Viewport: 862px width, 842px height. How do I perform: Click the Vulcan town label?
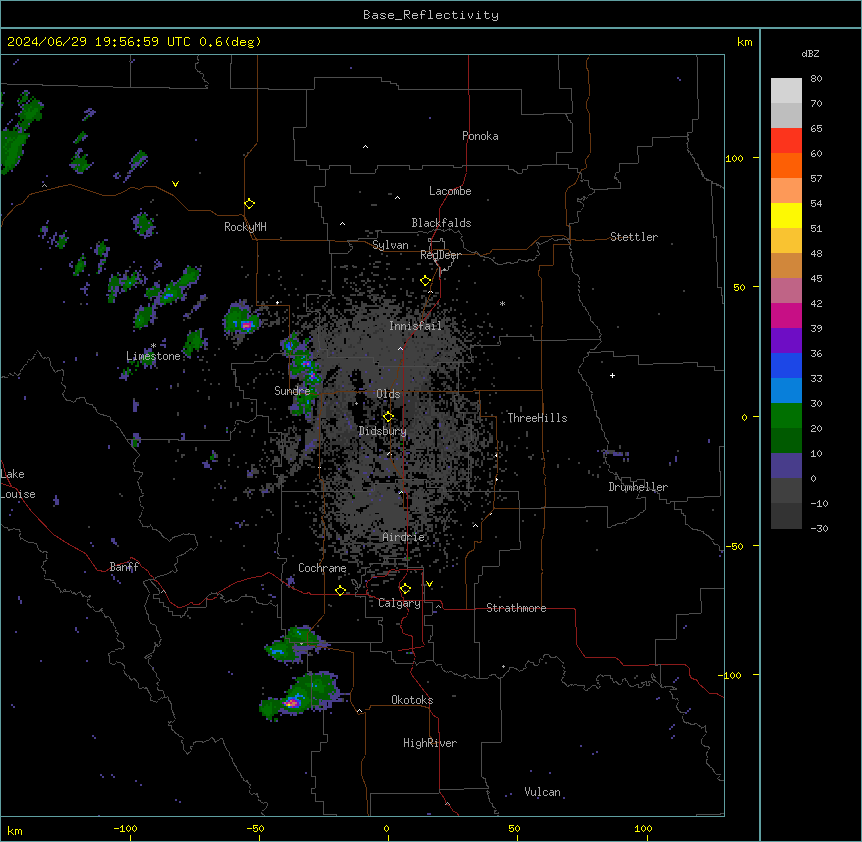(x=542, y=792)
